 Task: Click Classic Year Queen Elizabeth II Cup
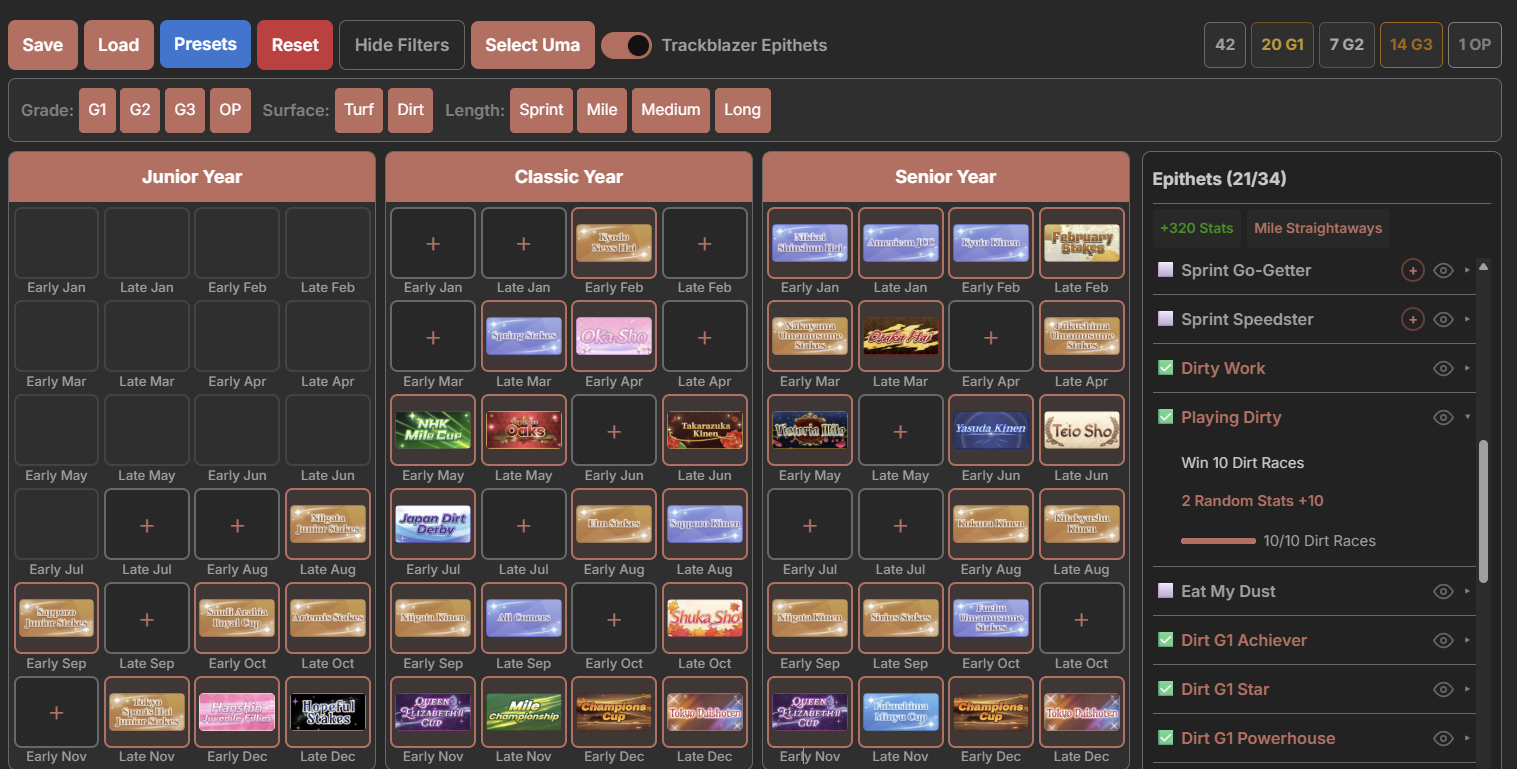[433, 712]
